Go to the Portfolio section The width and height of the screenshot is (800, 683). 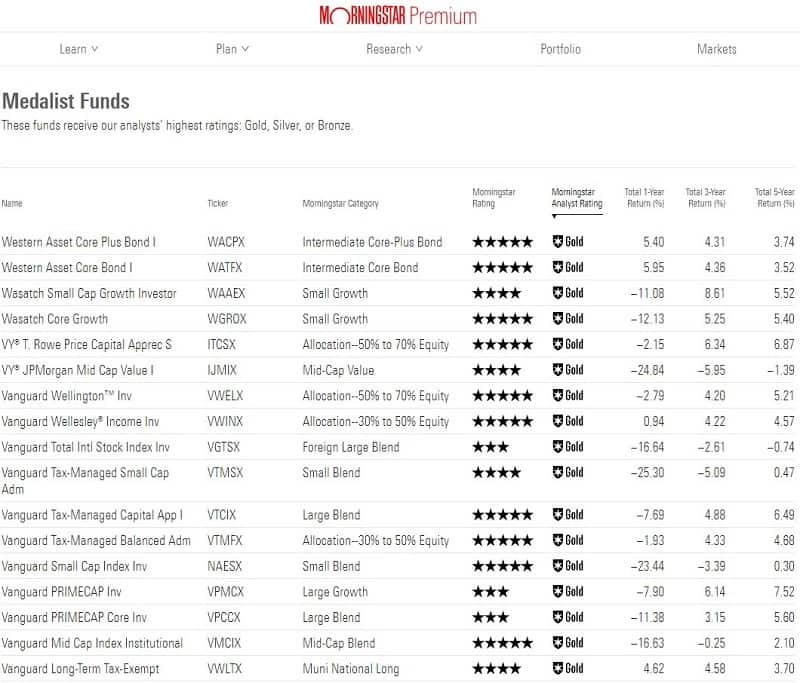click(560, 49)
